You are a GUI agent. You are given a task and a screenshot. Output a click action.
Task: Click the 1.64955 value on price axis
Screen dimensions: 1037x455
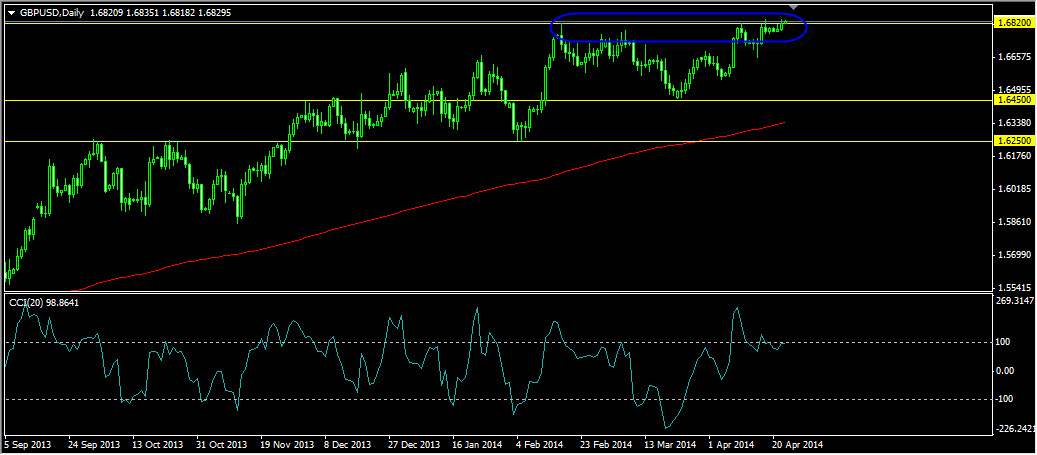[x=1016, y=89]
